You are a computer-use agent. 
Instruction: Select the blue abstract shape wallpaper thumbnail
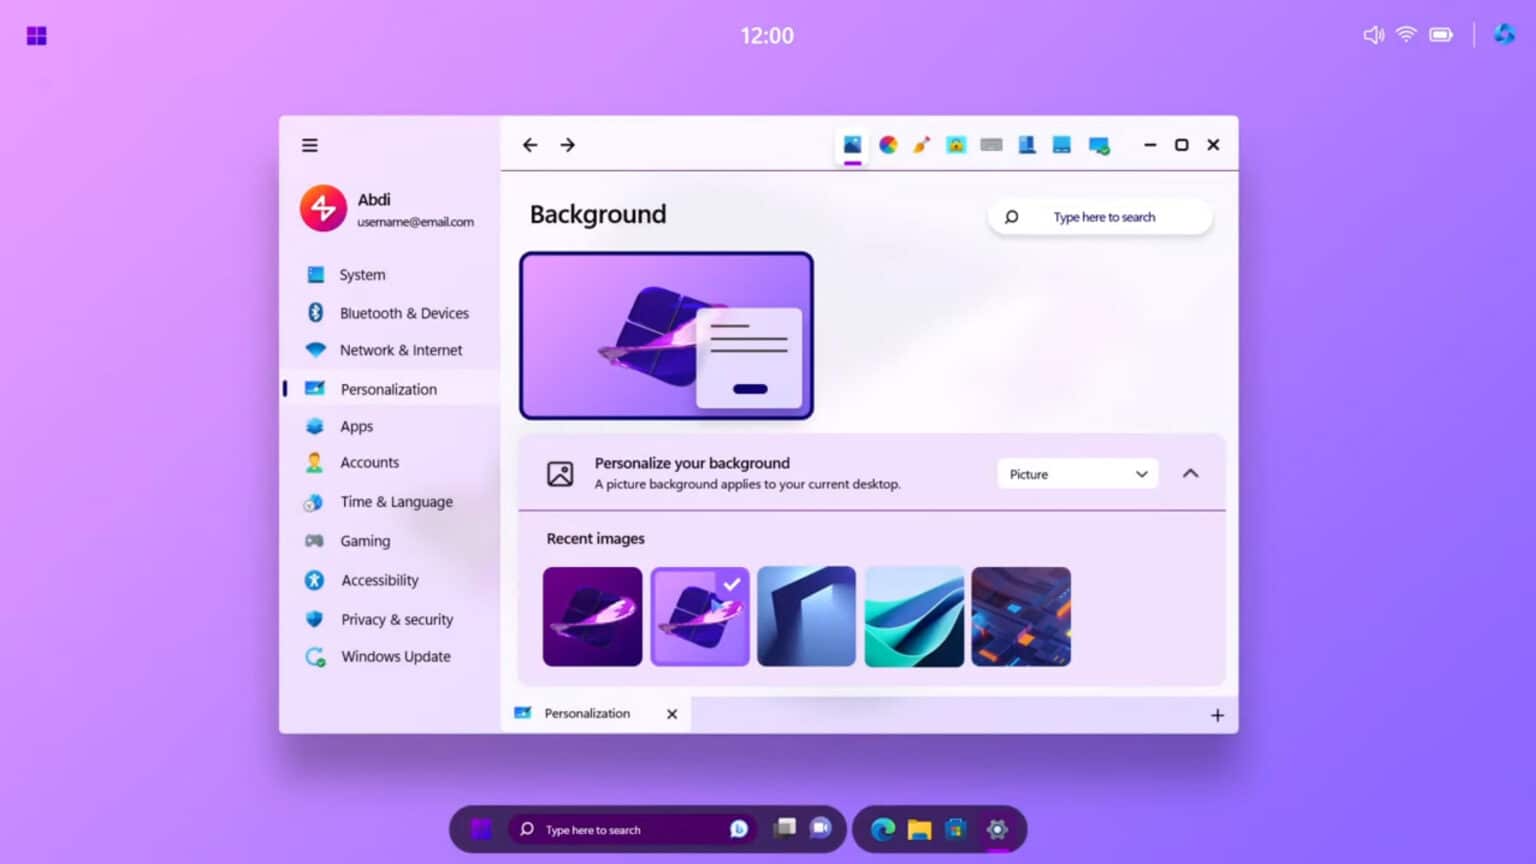coord(806,615)
